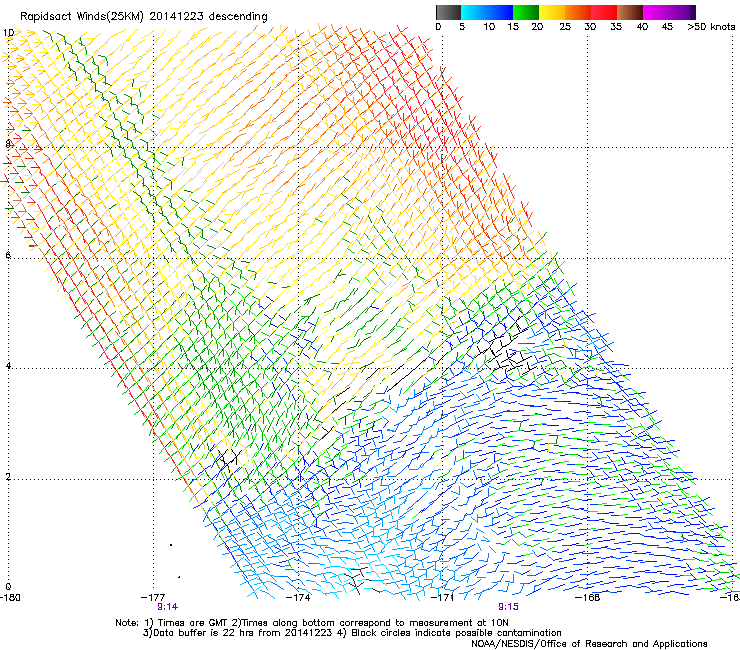Select the yellow 20-25 knots legend swatch

click(552, 12)
